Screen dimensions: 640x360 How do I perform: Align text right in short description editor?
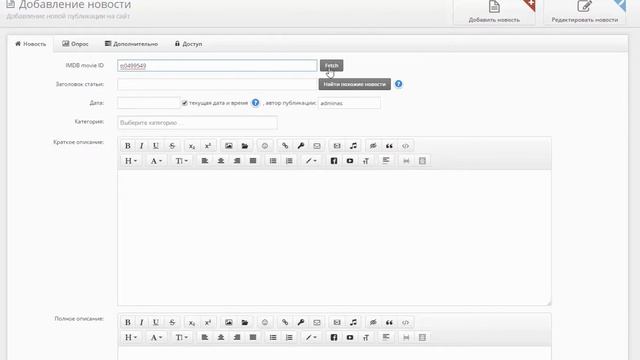(x=237, y=161)
